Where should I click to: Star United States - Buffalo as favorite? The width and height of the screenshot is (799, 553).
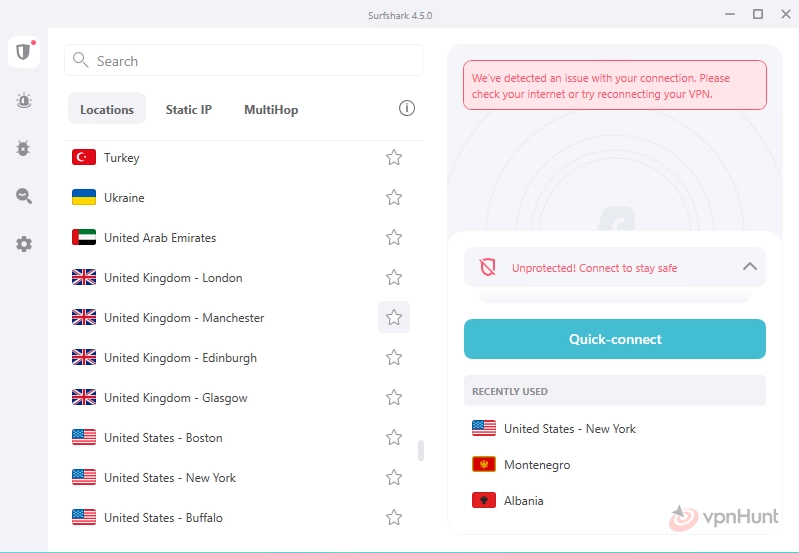(x=394, y=517)
